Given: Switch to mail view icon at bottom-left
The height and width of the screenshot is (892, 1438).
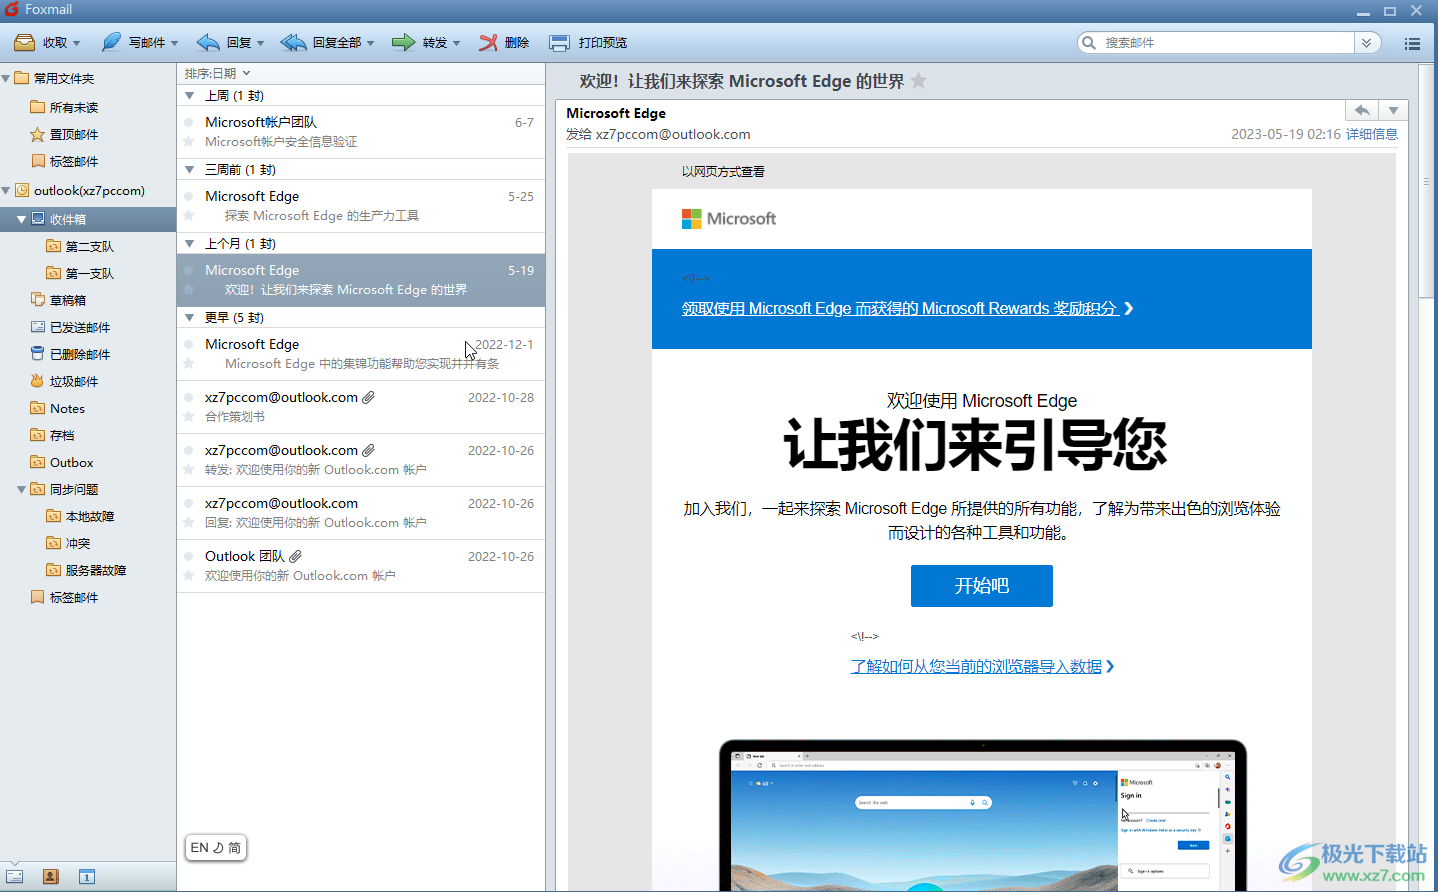Looking at the screenshot, I should tap(15, 877).
